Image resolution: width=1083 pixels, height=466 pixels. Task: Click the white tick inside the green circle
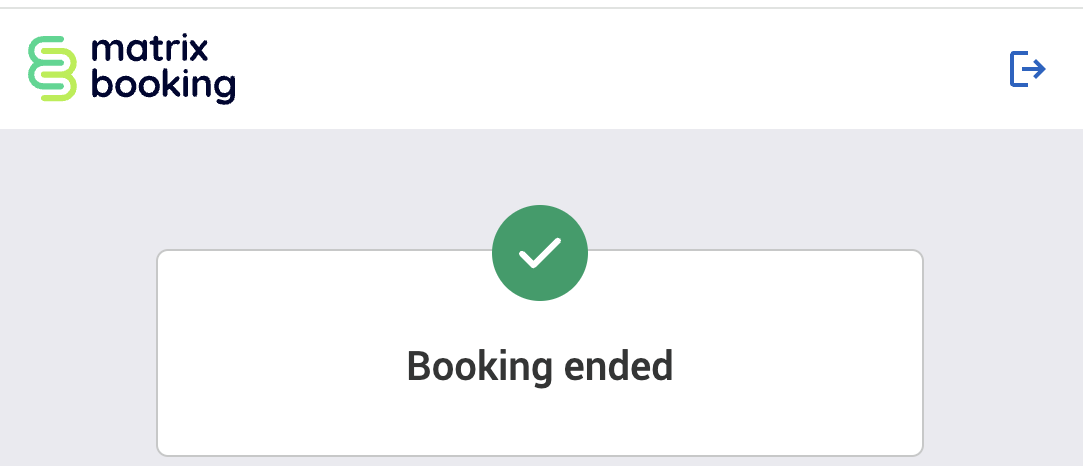tap(540, 254)
